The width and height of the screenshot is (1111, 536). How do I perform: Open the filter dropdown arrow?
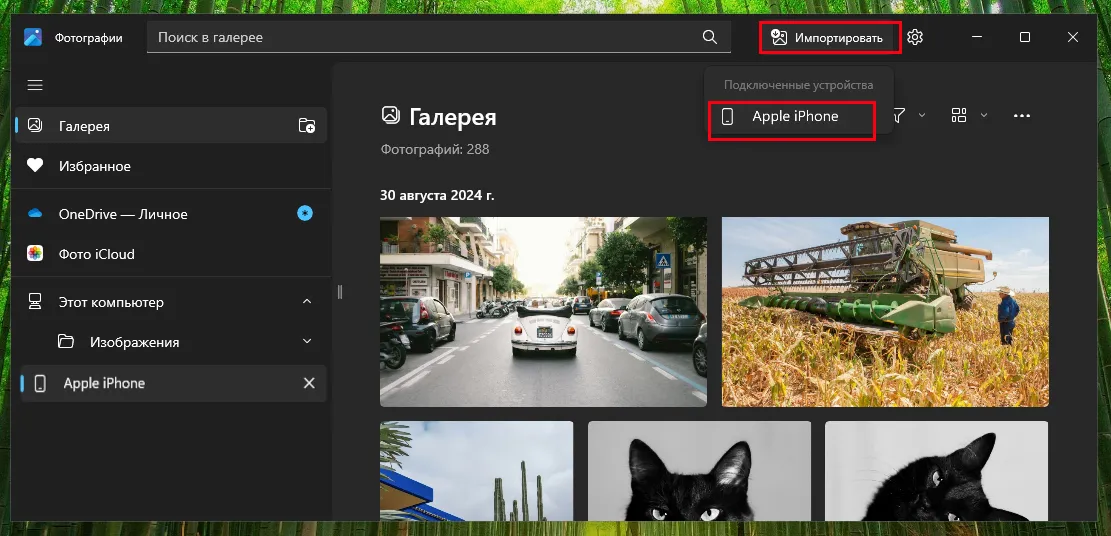pyautogui.click(x=921, y=116)
